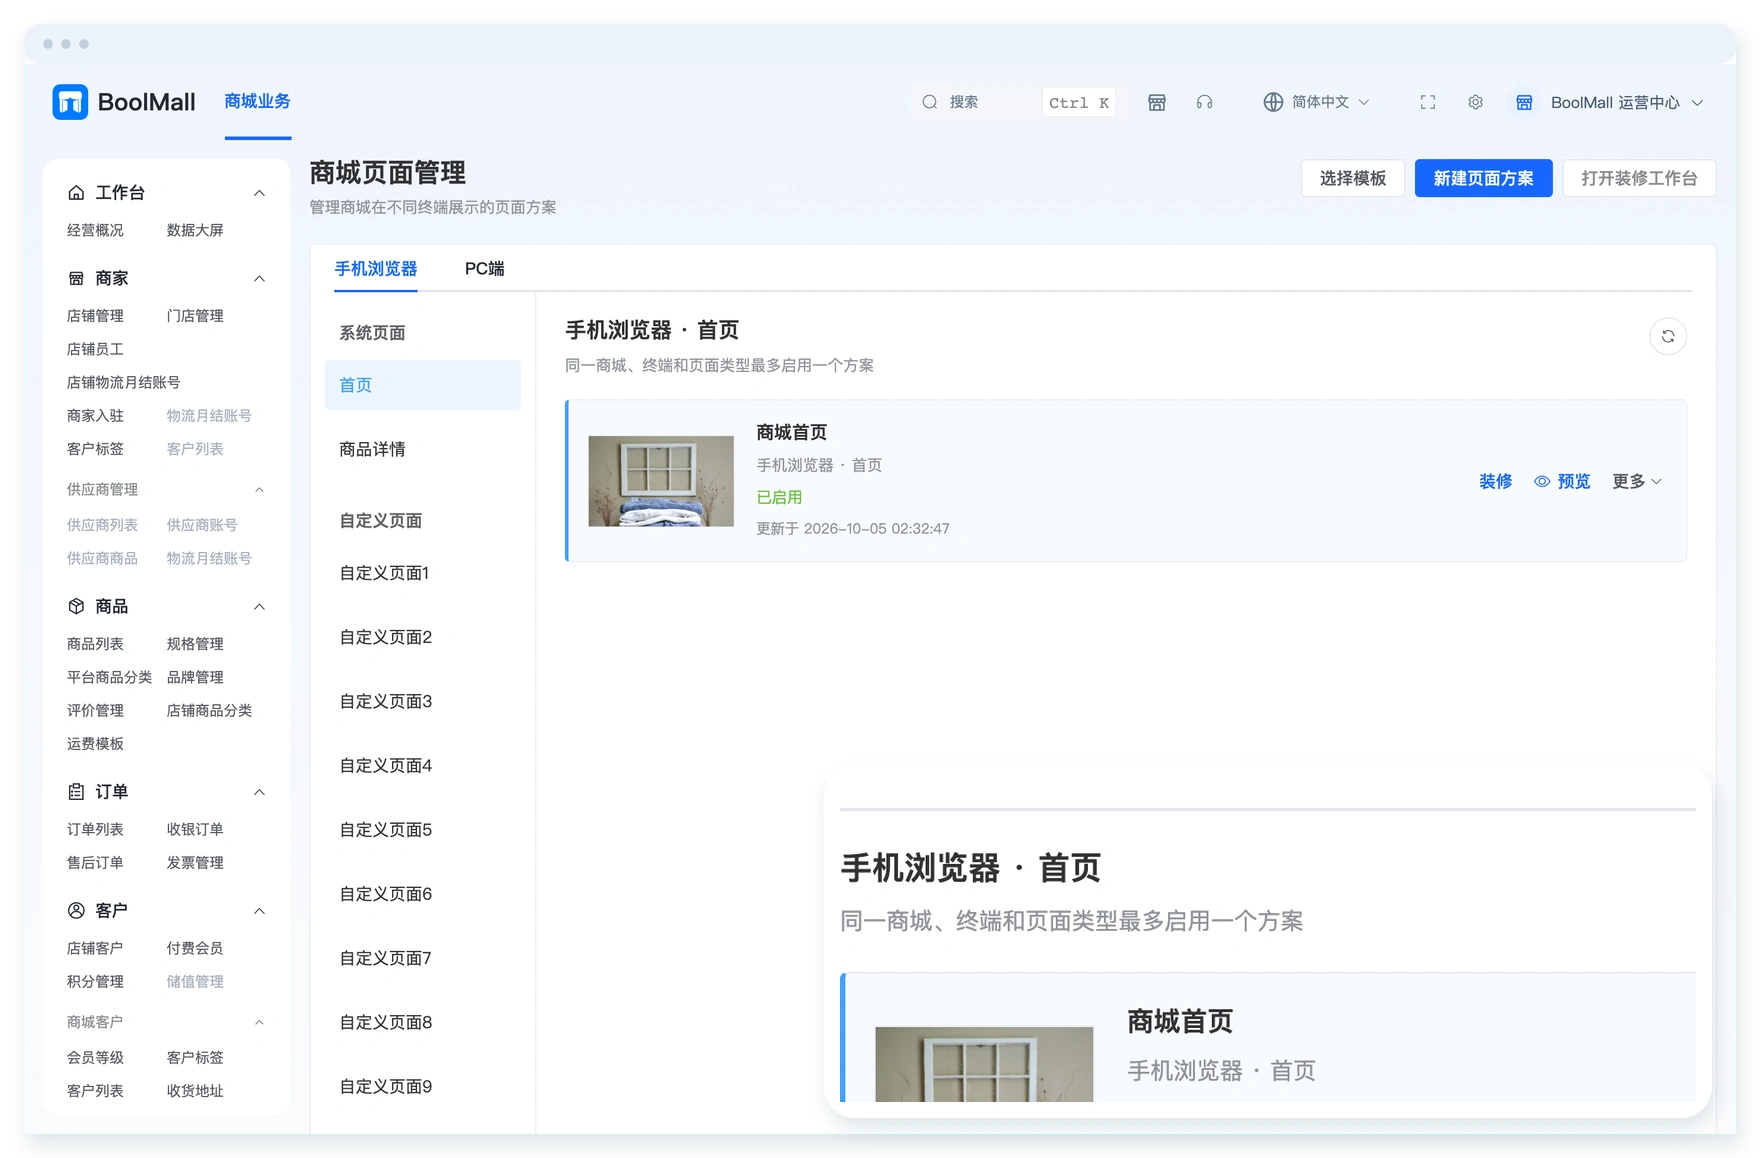Open 收银订单 in sidebar
1760x1158 pixels.
click(x=195, y=829)
